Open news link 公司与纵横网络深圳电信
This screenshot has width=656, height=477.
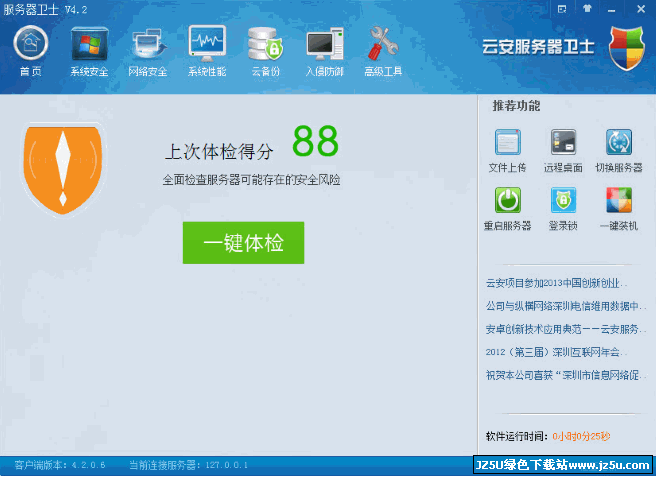tap(566, 306)
